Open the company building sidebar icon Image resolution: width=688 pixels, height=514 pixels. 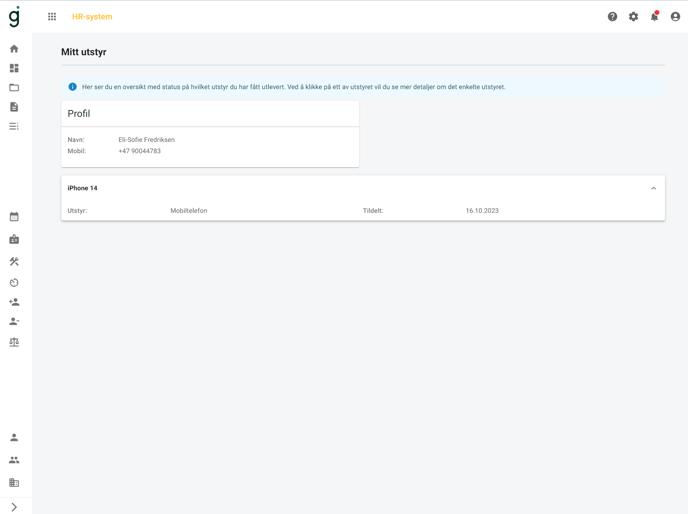[x=14, y=482]
